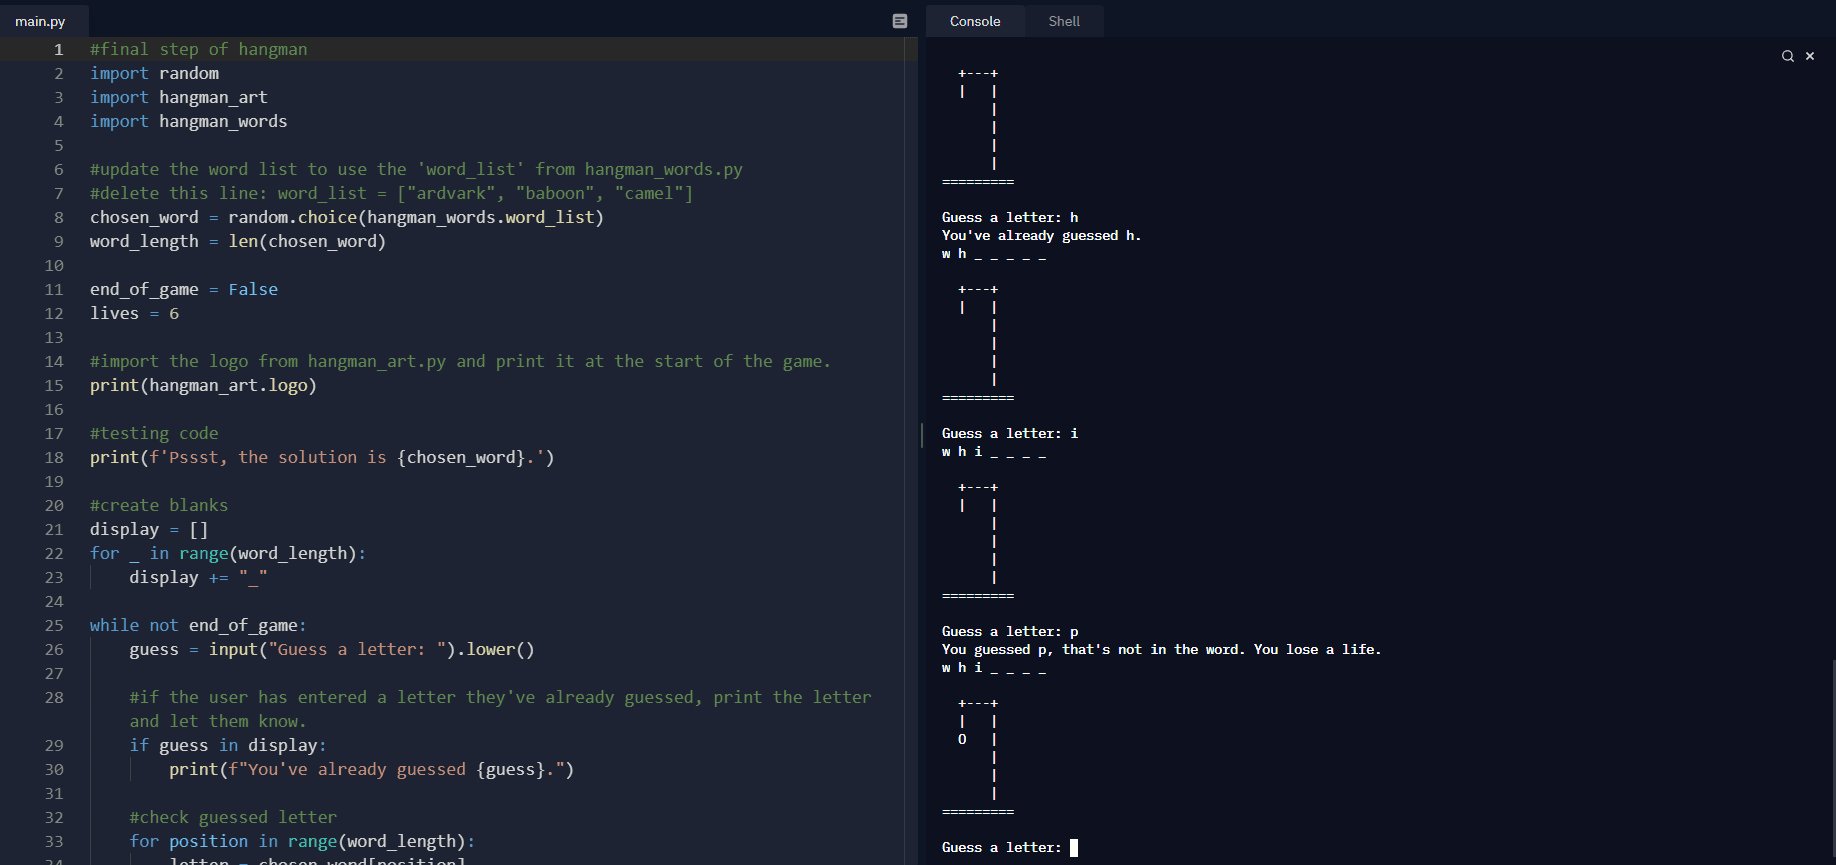Click line number 1 in the gutter
This screenshot has width=1836, height=865.
58,49
